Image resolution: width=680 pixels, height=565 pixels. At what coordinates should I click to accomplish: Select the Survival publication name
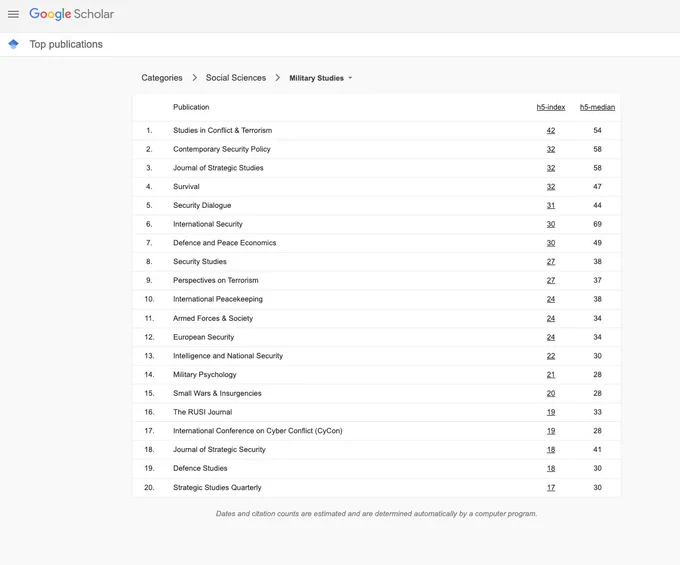tap(186, 186)
